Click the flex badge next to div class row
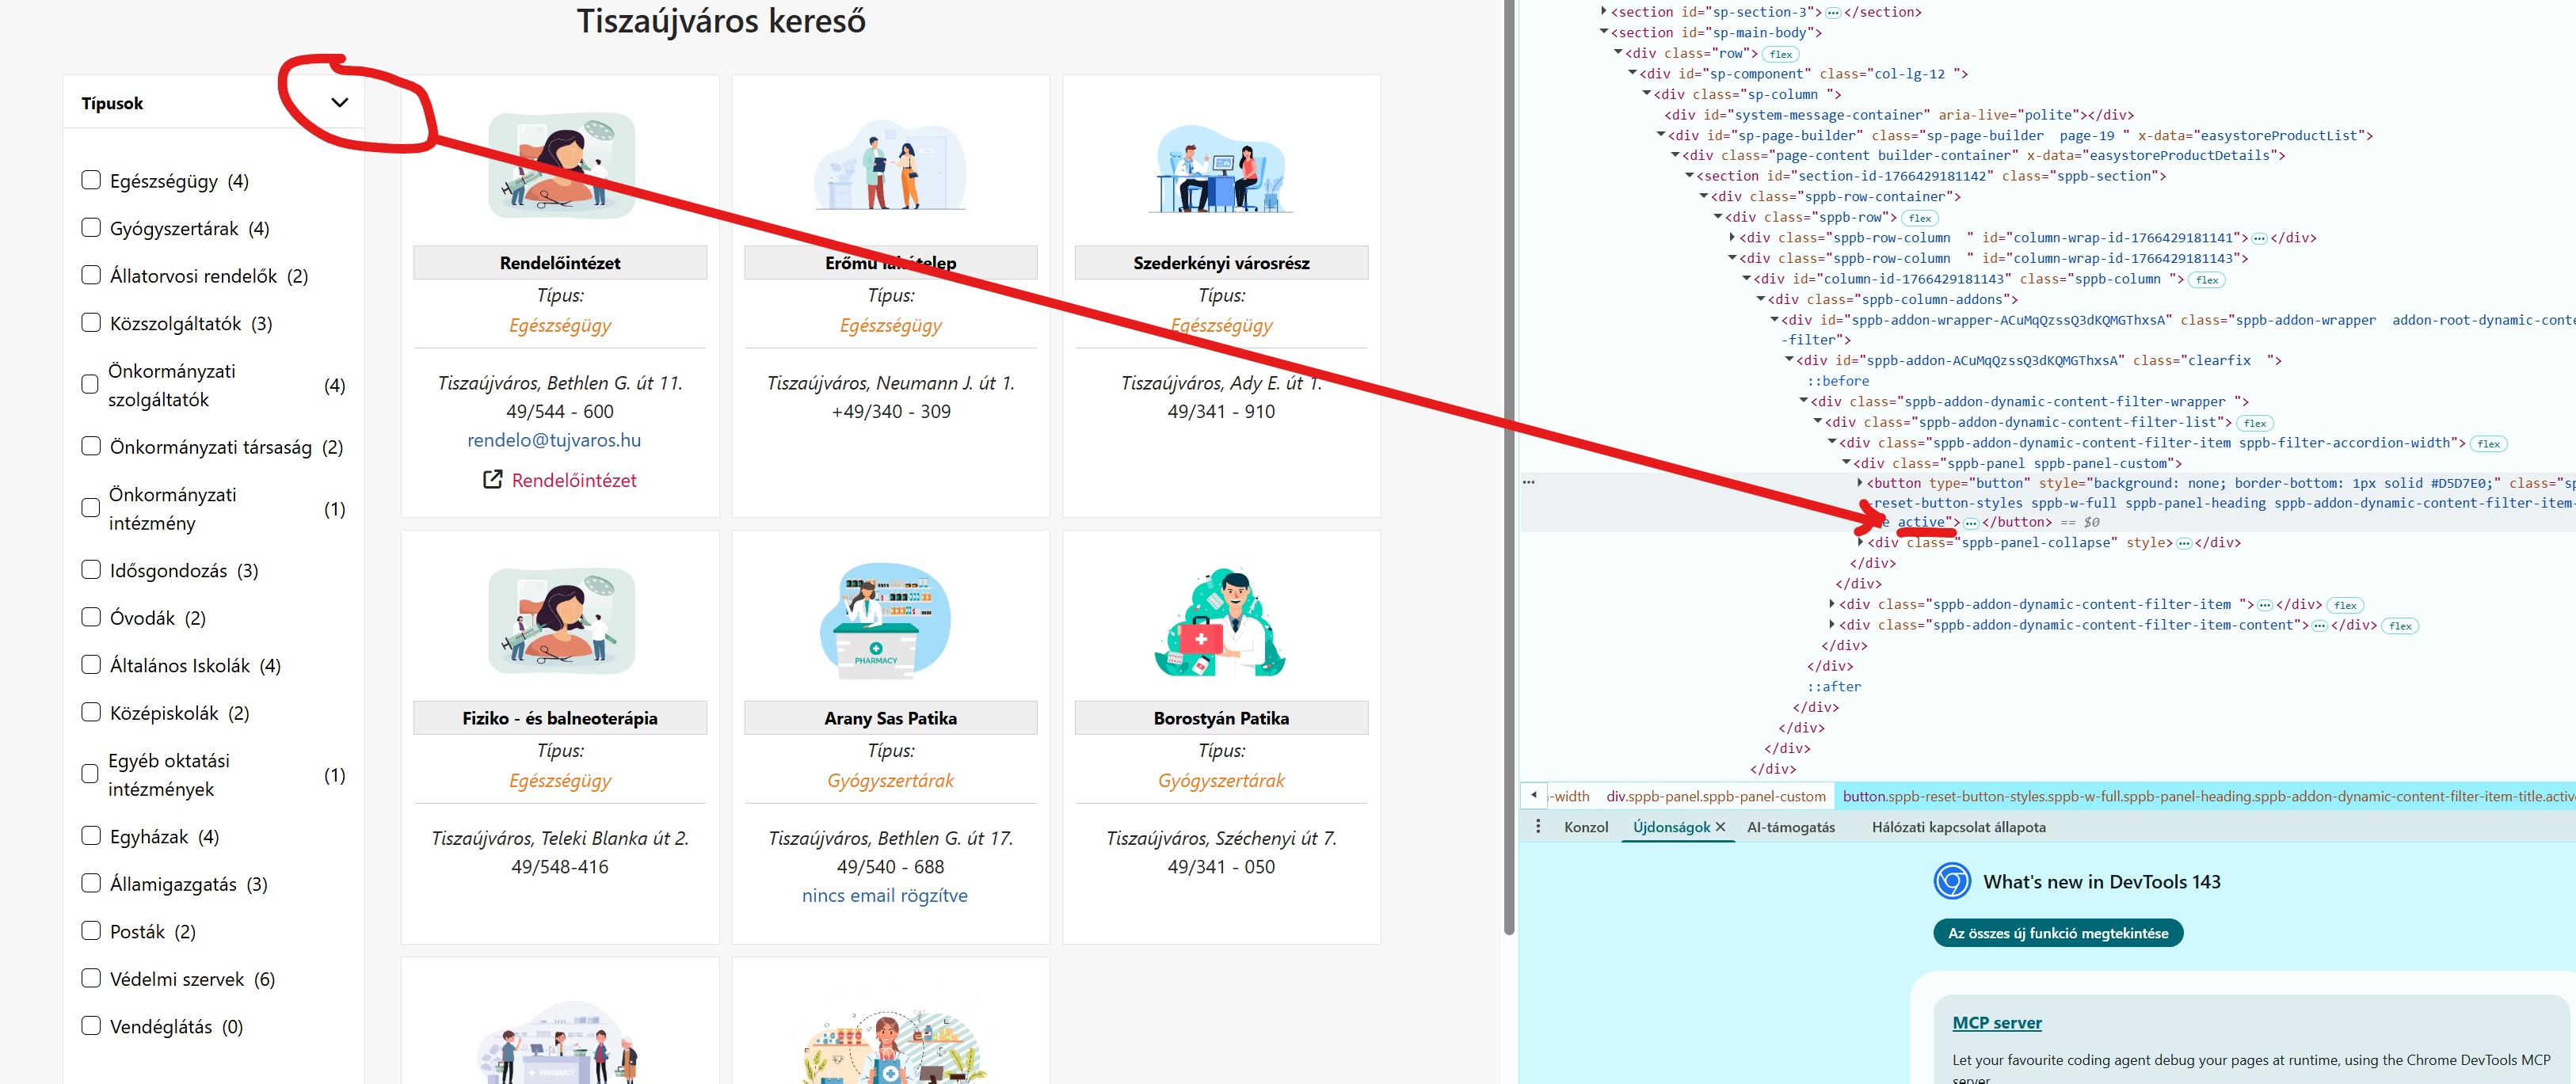 tap(1780, 54)
